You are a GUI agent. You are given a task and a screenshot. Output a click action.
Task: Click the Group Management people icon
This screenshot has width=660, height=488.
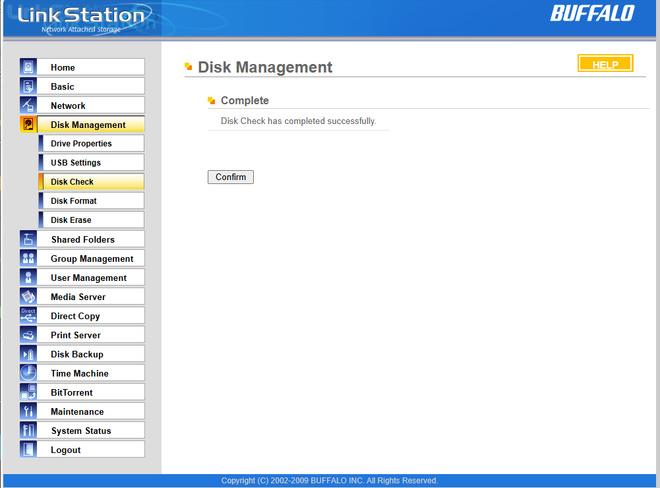tap(28, 258)
